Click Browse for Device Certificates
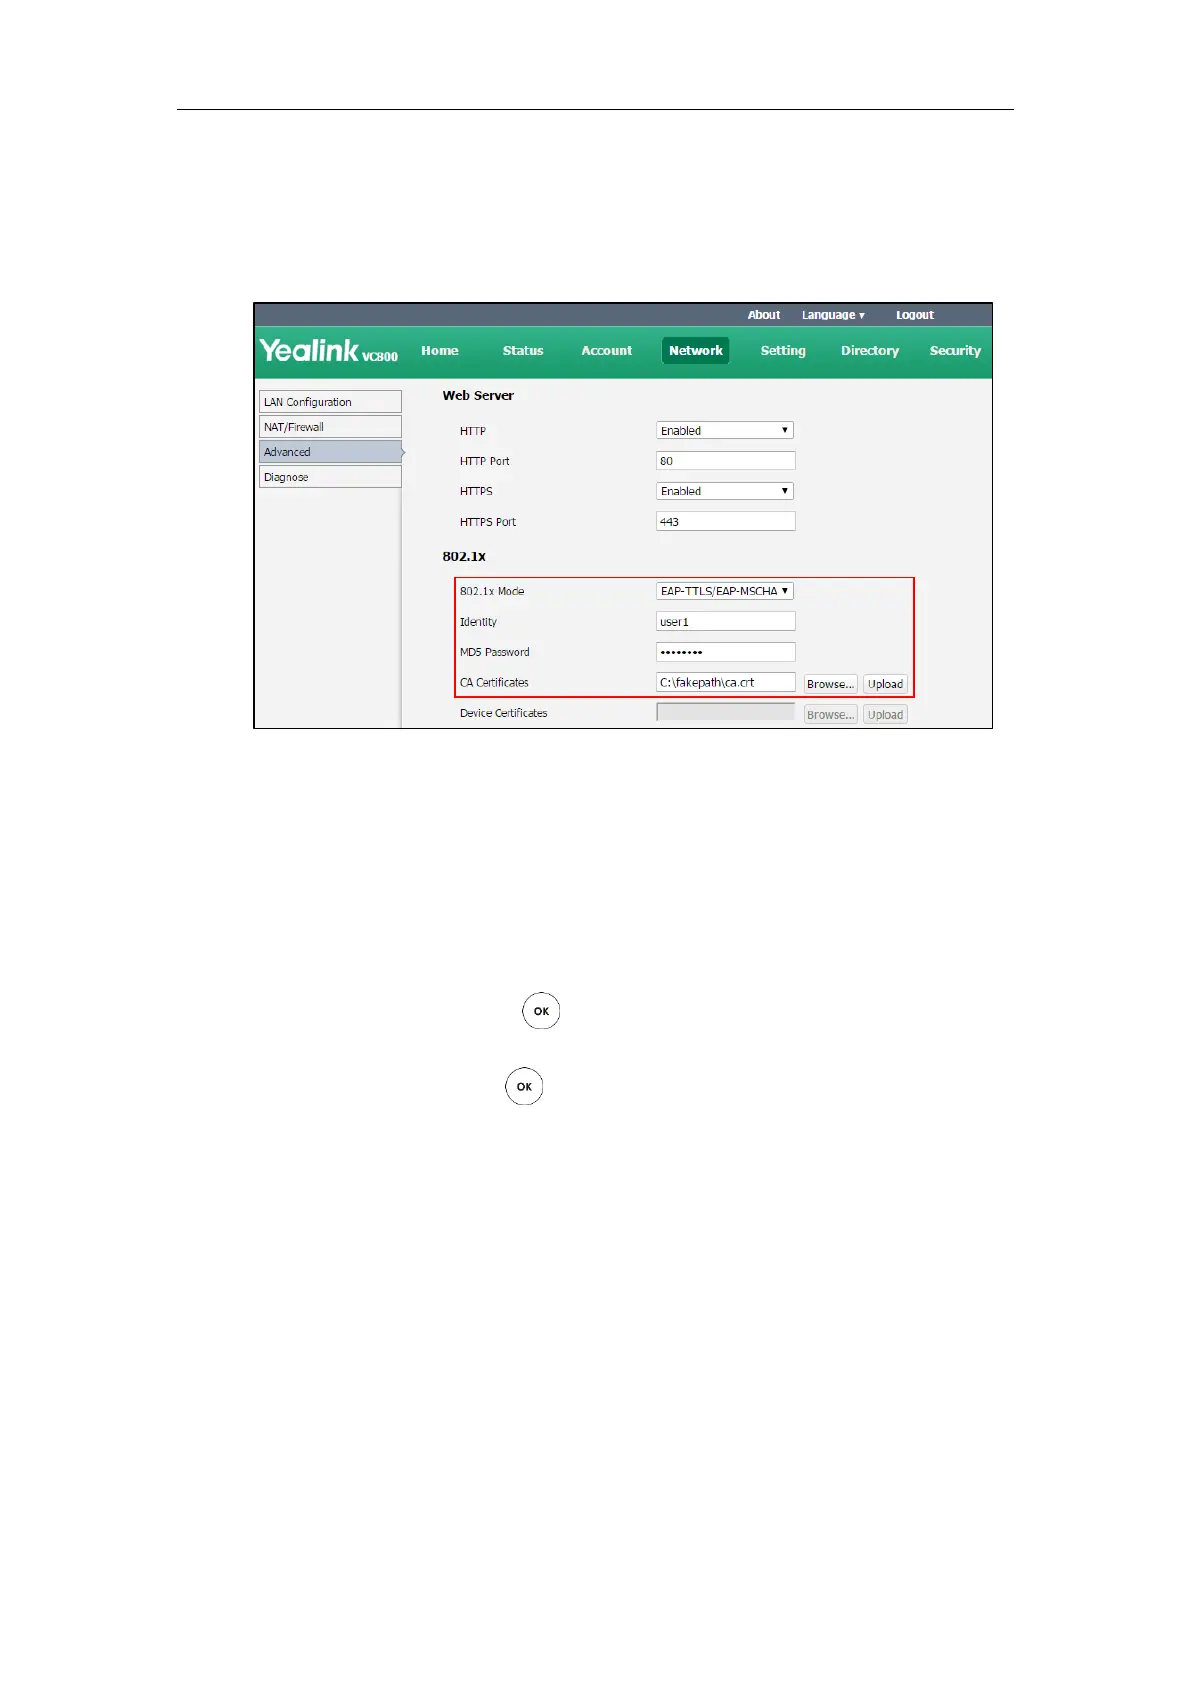 coord(830,714)
